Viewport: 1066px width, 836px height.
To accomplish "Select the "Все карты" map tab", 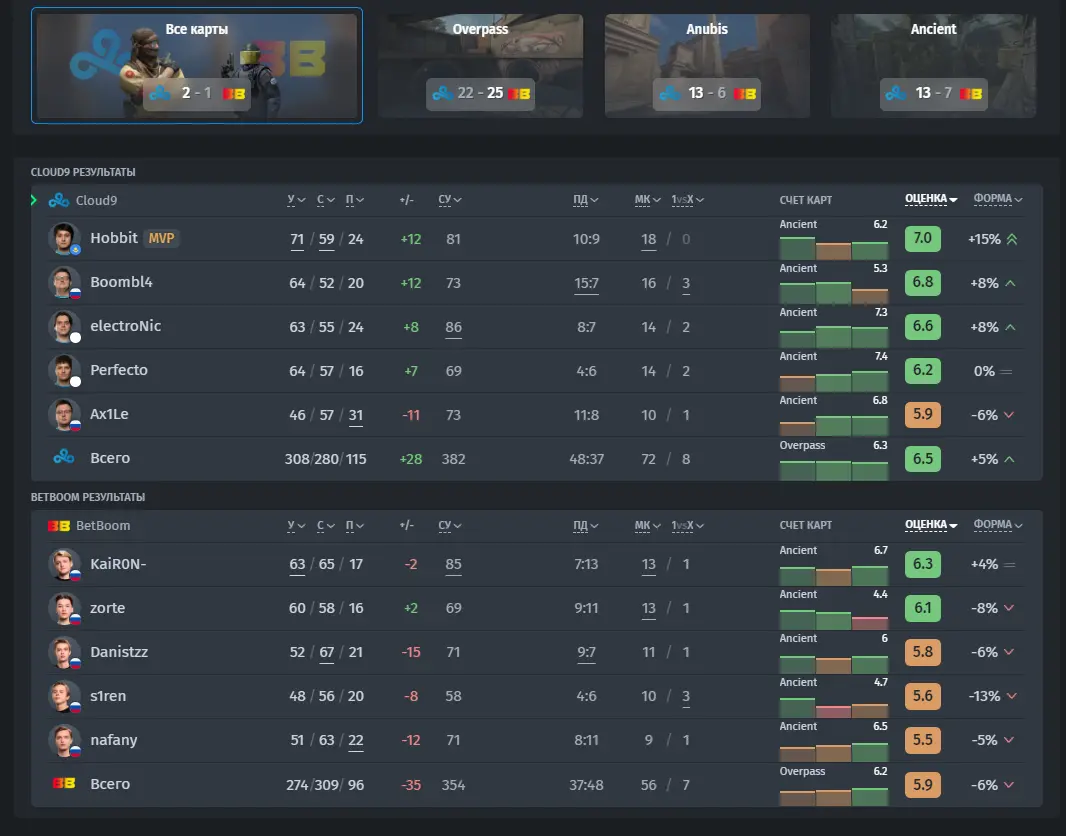I will pos(196,65).
